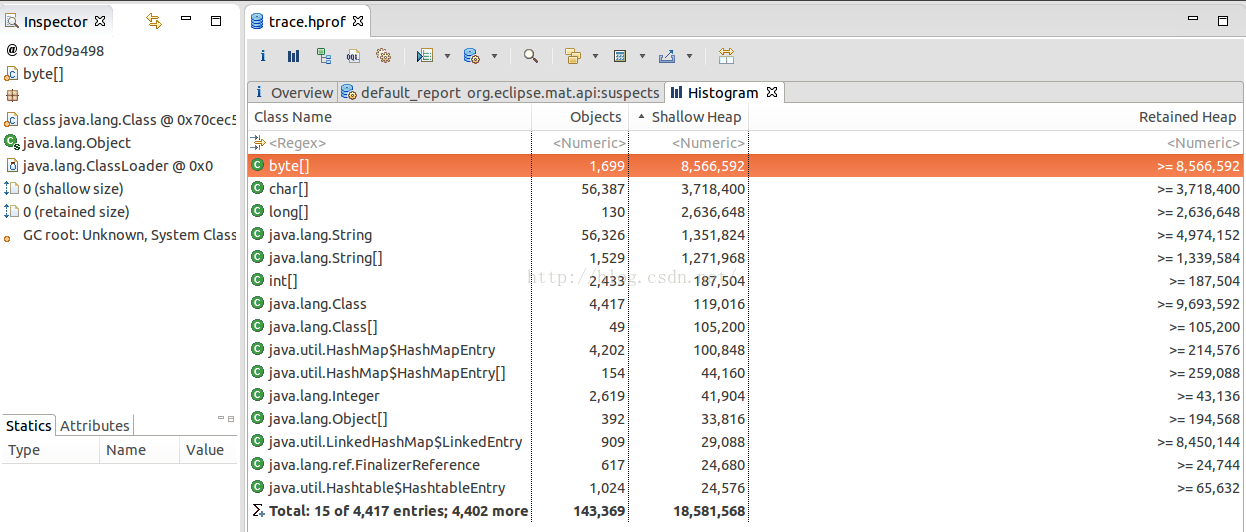
Task: Click the Compare Tables icon at toolbar end
Action: click(726, 56)
